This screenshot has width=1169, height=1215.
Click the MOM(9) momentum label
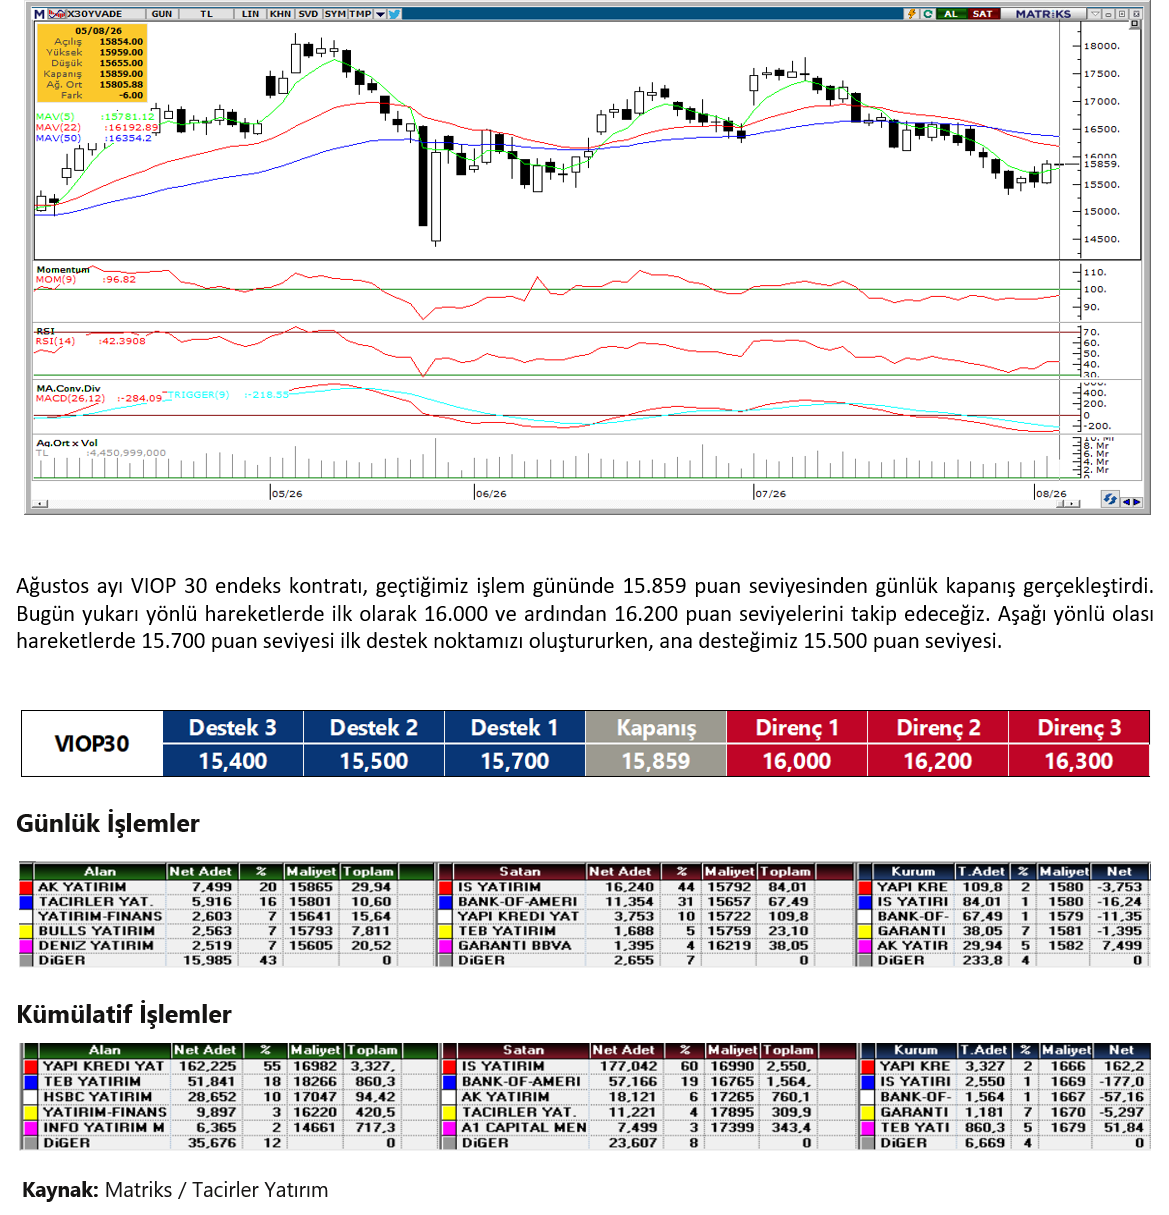pyautogui.click(x=56, y=280)
